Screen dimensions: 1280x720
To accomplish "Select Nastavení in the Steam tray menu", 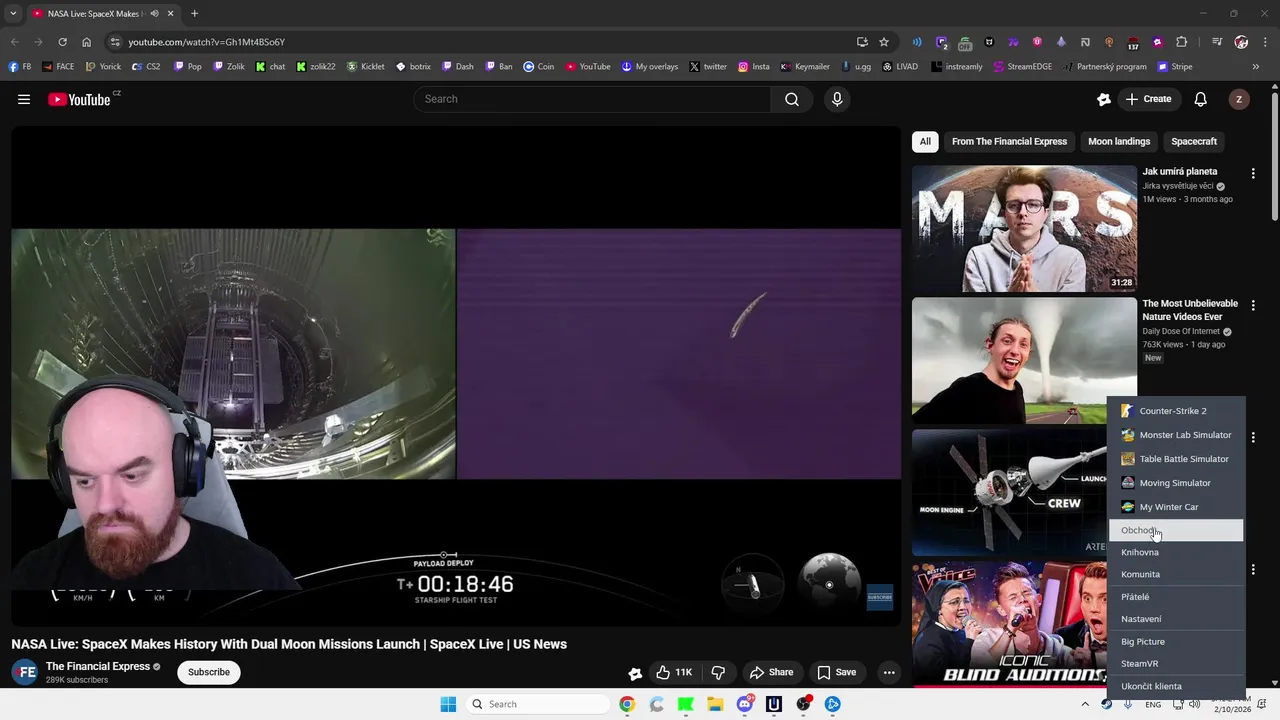I will [1176, 619].
